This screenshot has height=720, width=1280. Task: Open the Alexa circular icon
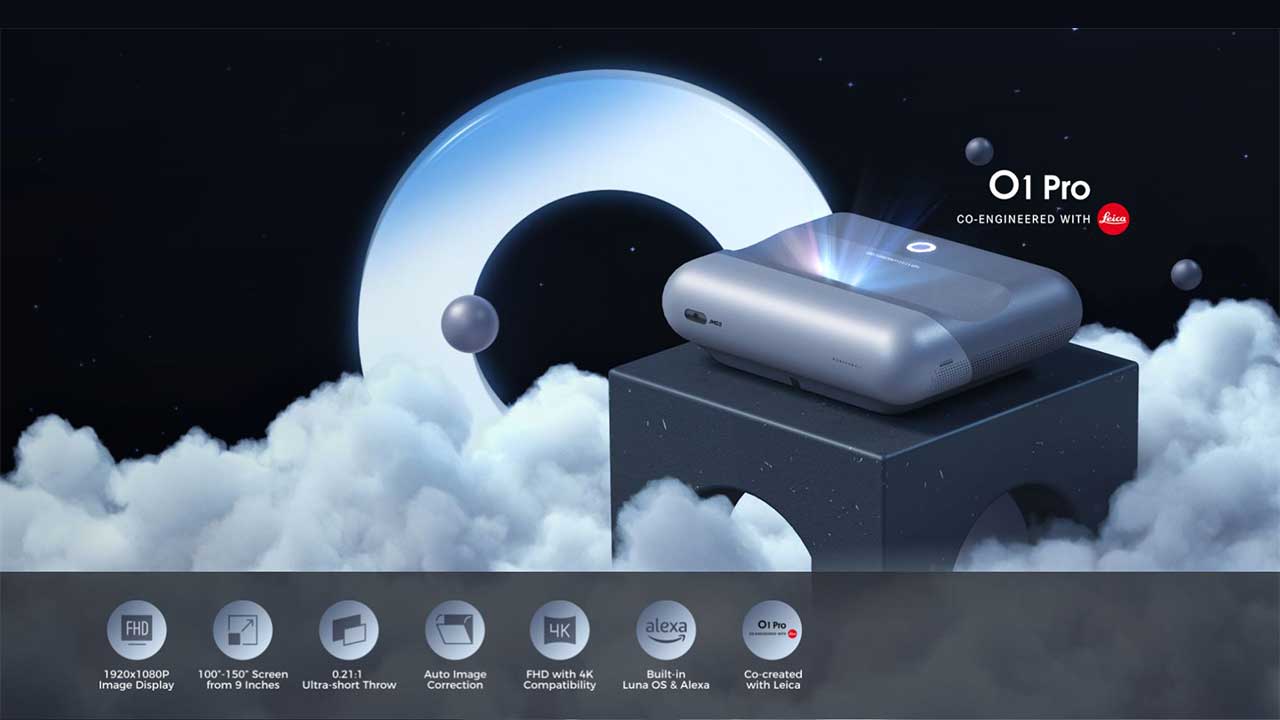666,630
